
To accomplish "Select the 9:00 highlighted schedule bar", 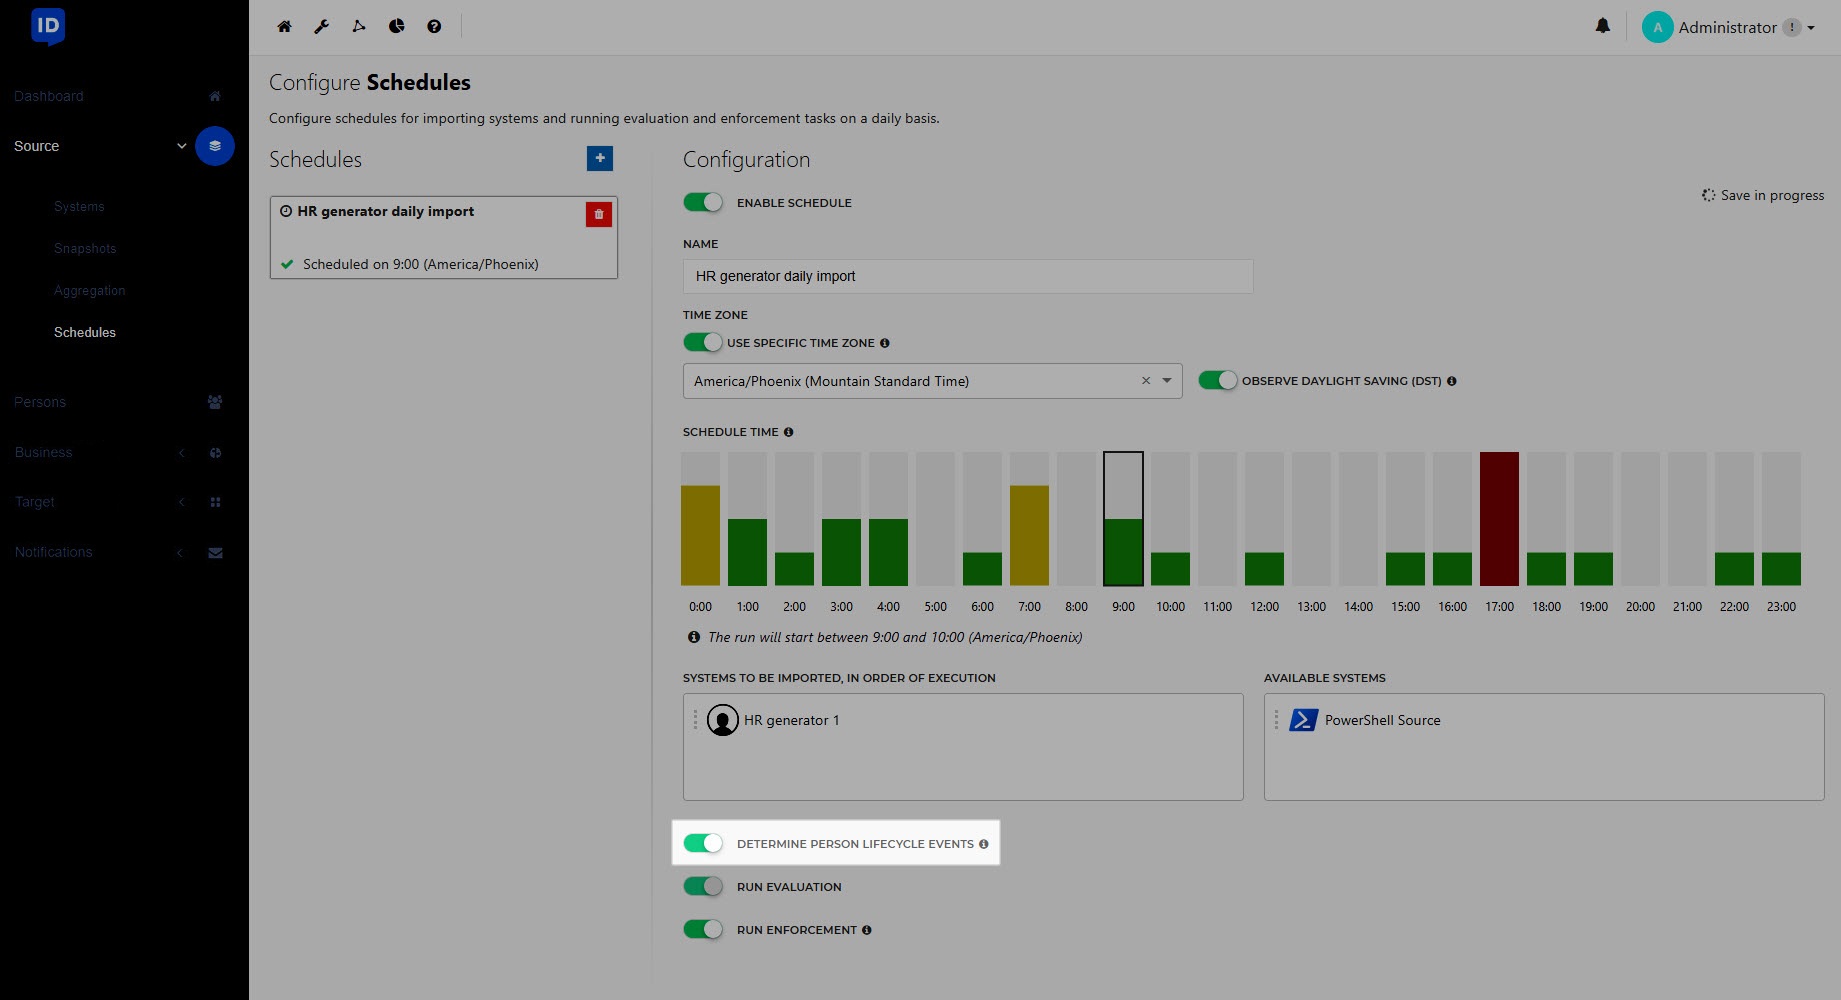I will tap(1123, 519).
